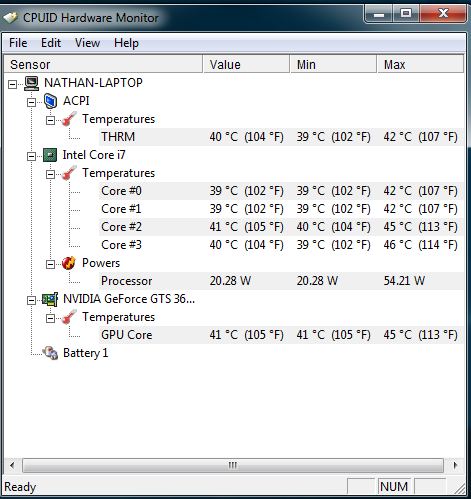The width and height of the screenshot is (471, 499).
Task: Click the Ready status bar text
Action: click(20, 487)
